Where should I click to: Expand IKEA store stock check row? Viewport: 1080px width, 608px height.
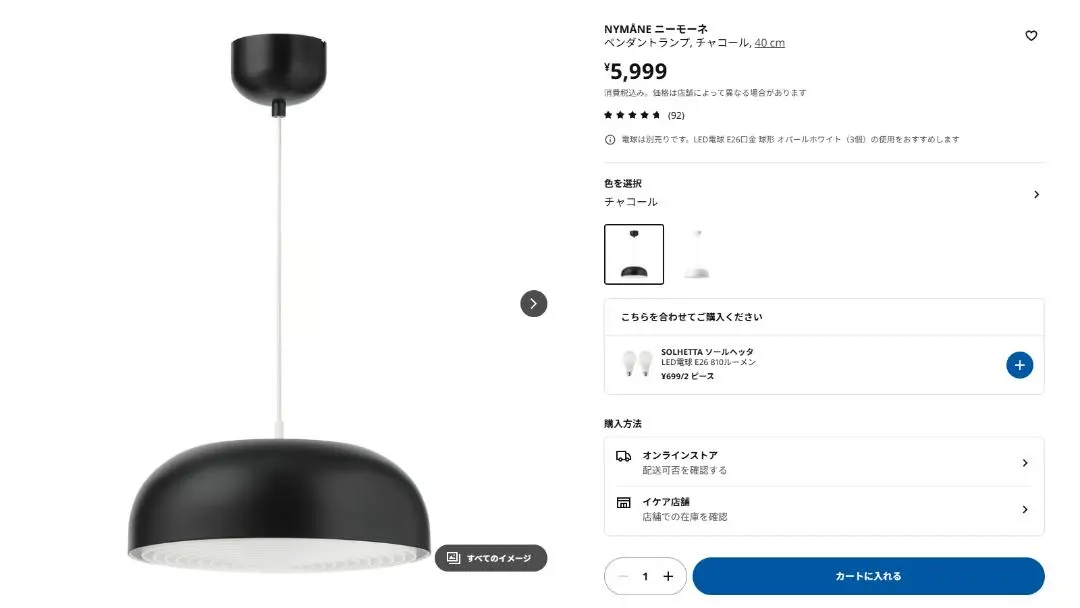click(x=824, y=510)
